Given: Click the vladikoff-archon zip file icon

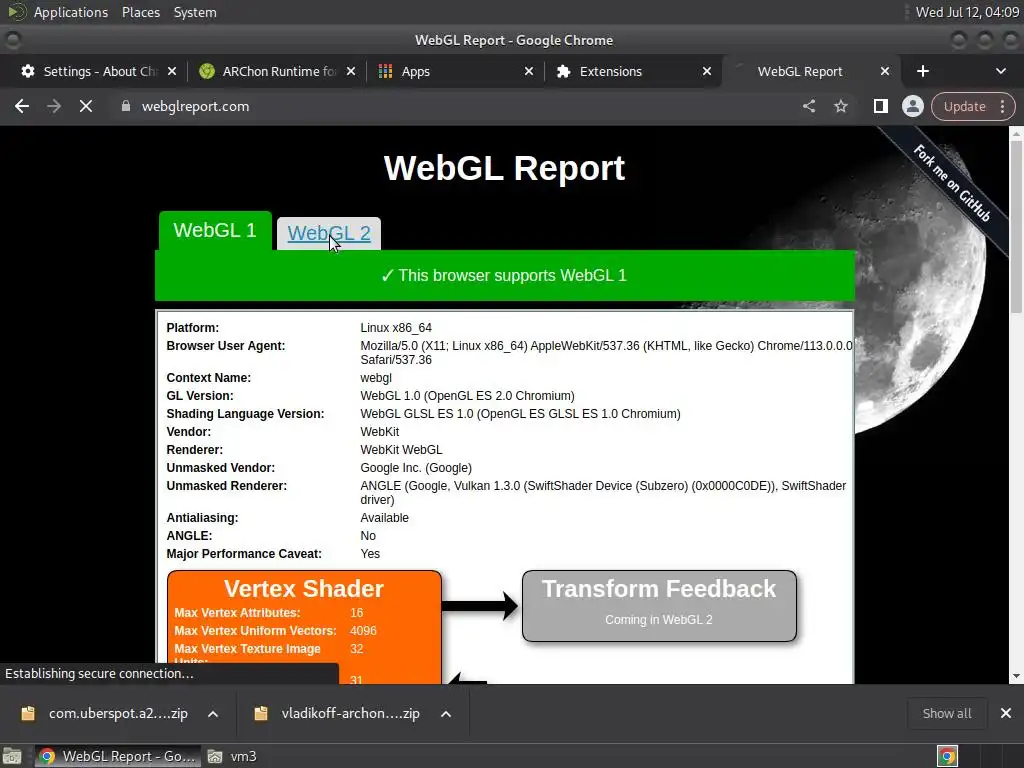Looking at the screenshot, I should click(261, 713).
